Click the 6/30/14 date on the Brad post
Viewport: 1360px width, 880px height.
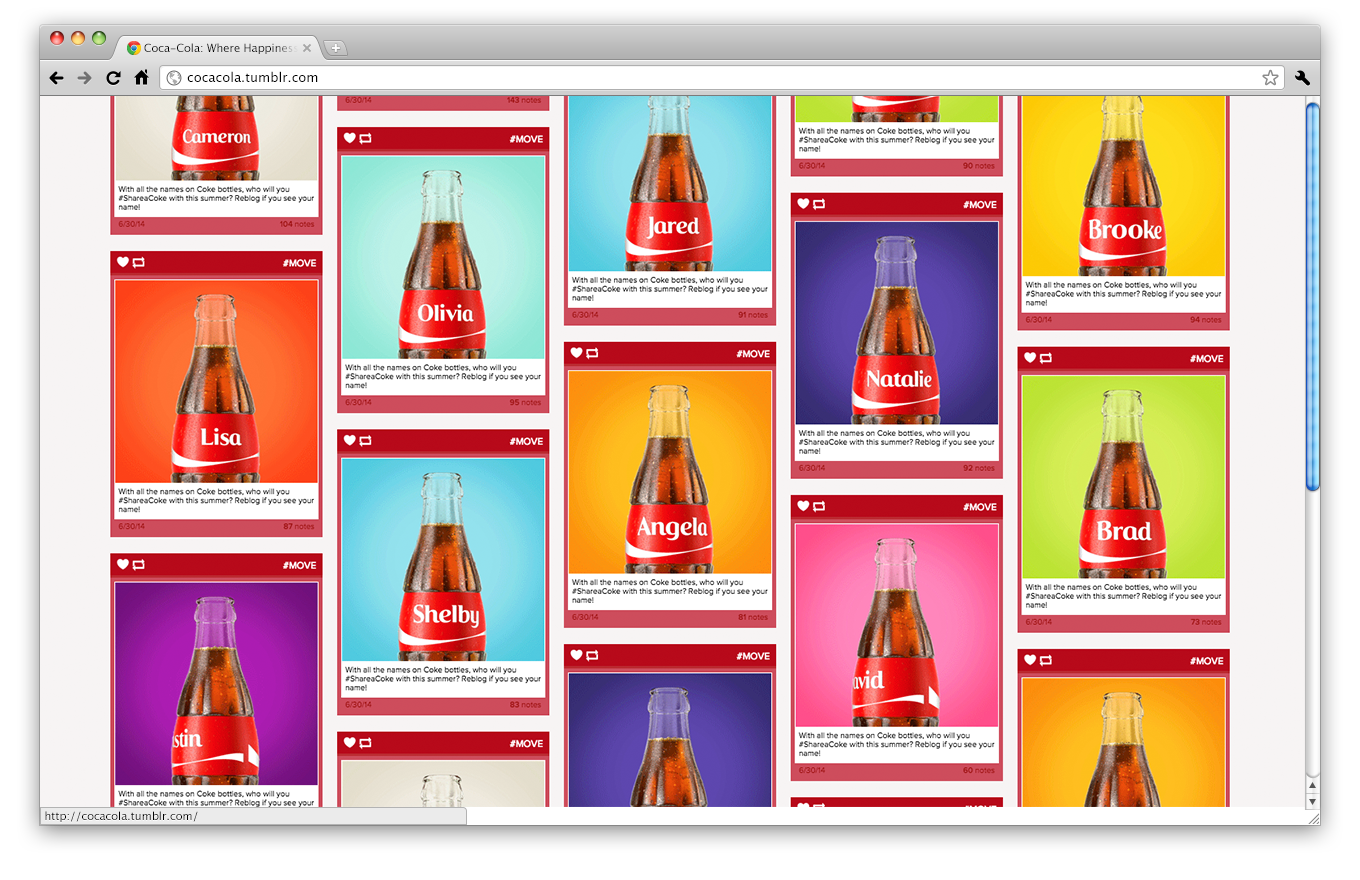(1038, 622)
